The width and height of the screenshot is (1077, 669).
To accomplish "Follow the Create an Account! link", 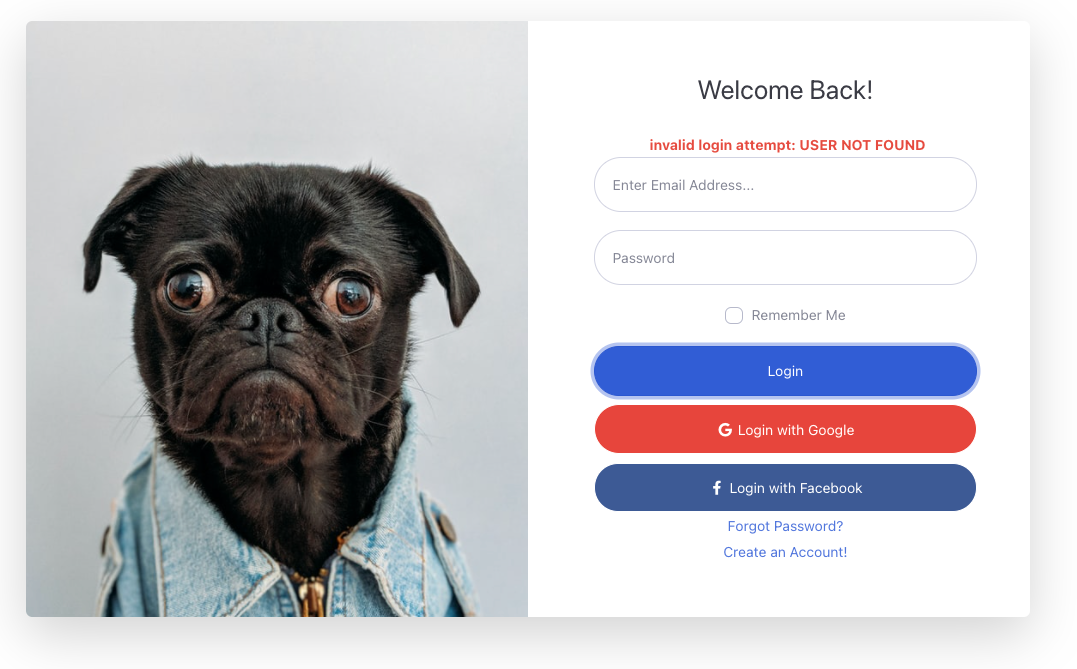I will coord(785,552).
